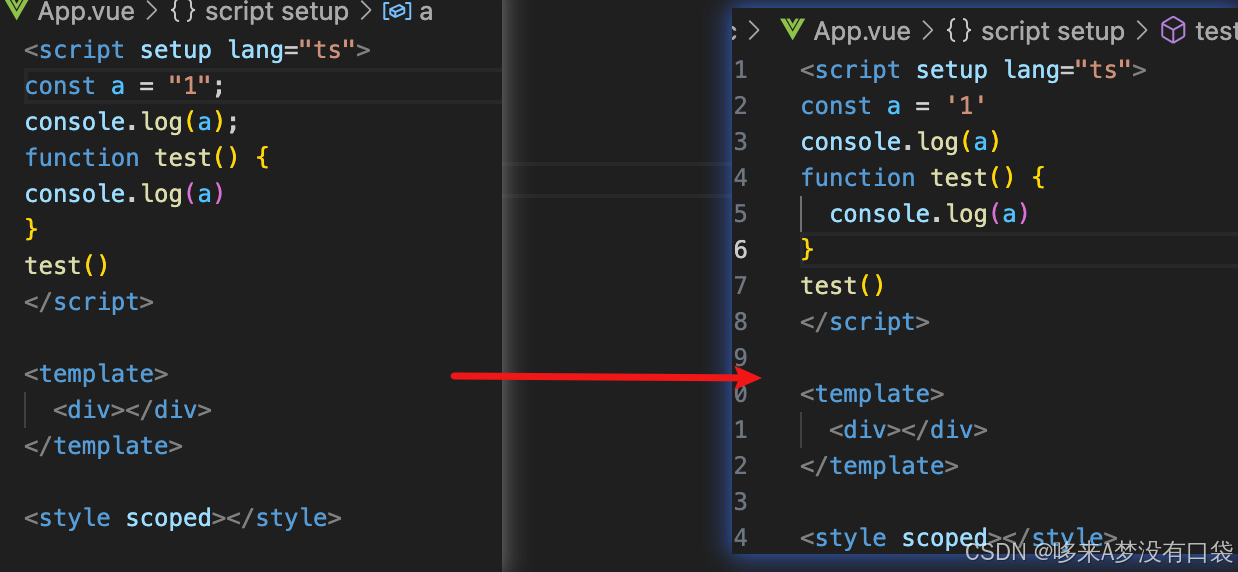Click the closing brace line in left pane
The height and width of the screenshot is (572, 1238).
click(x=31, y=230)
